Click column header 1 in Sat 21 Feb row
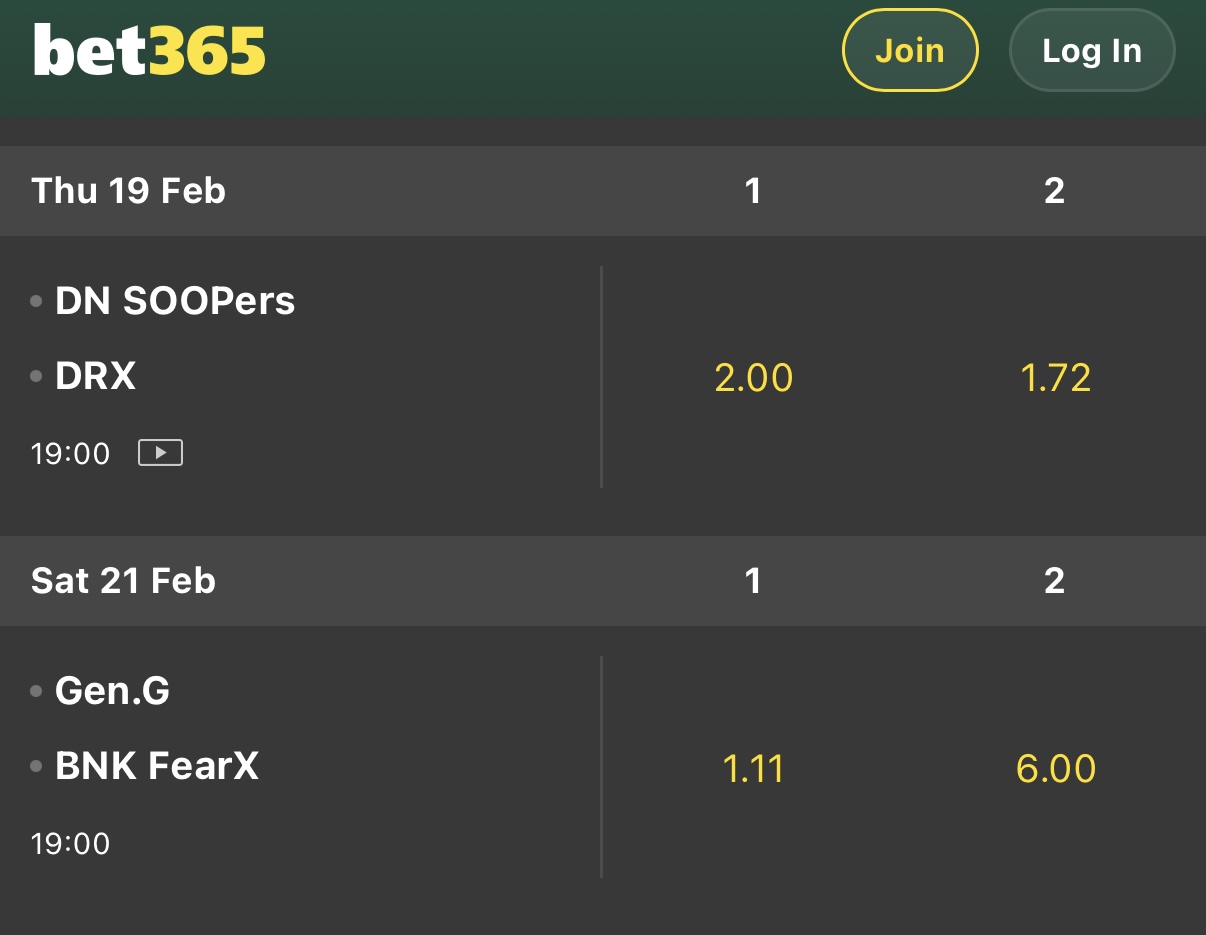Screen dimensions: 1206x935 (x=753, y=581)
